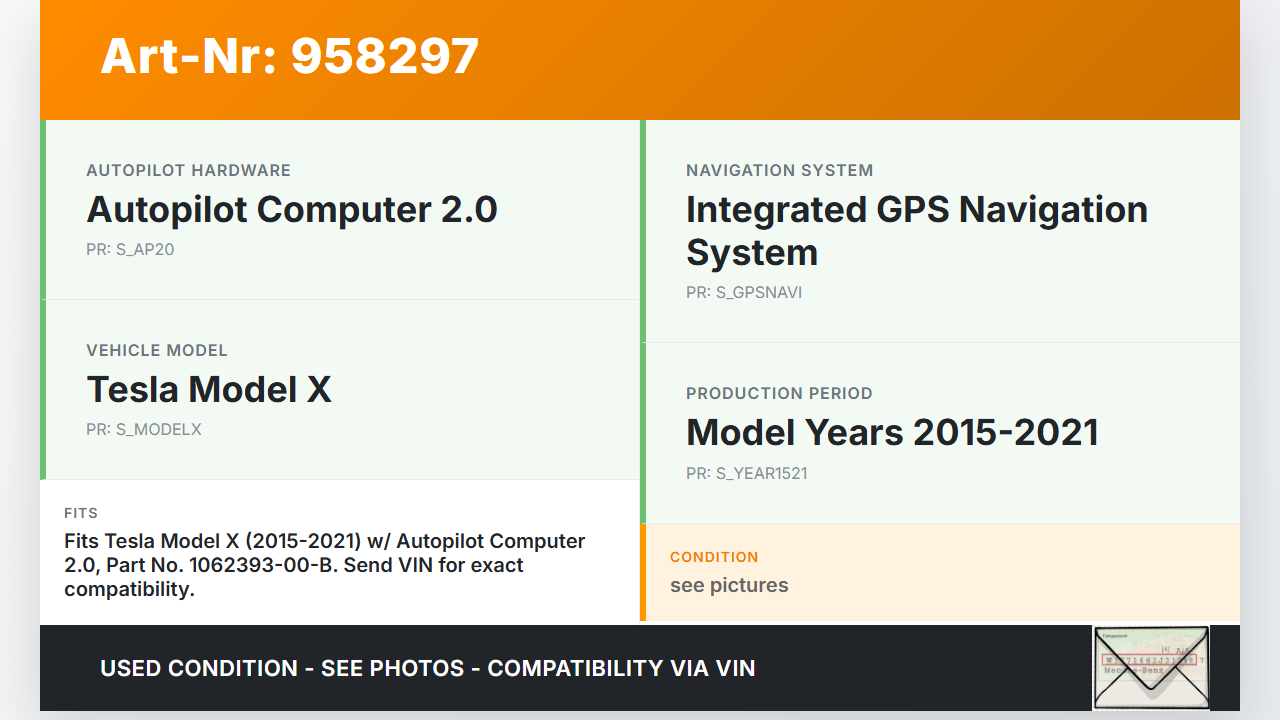
Task: Click the PR: S_AP20 code
Action: 130,249
